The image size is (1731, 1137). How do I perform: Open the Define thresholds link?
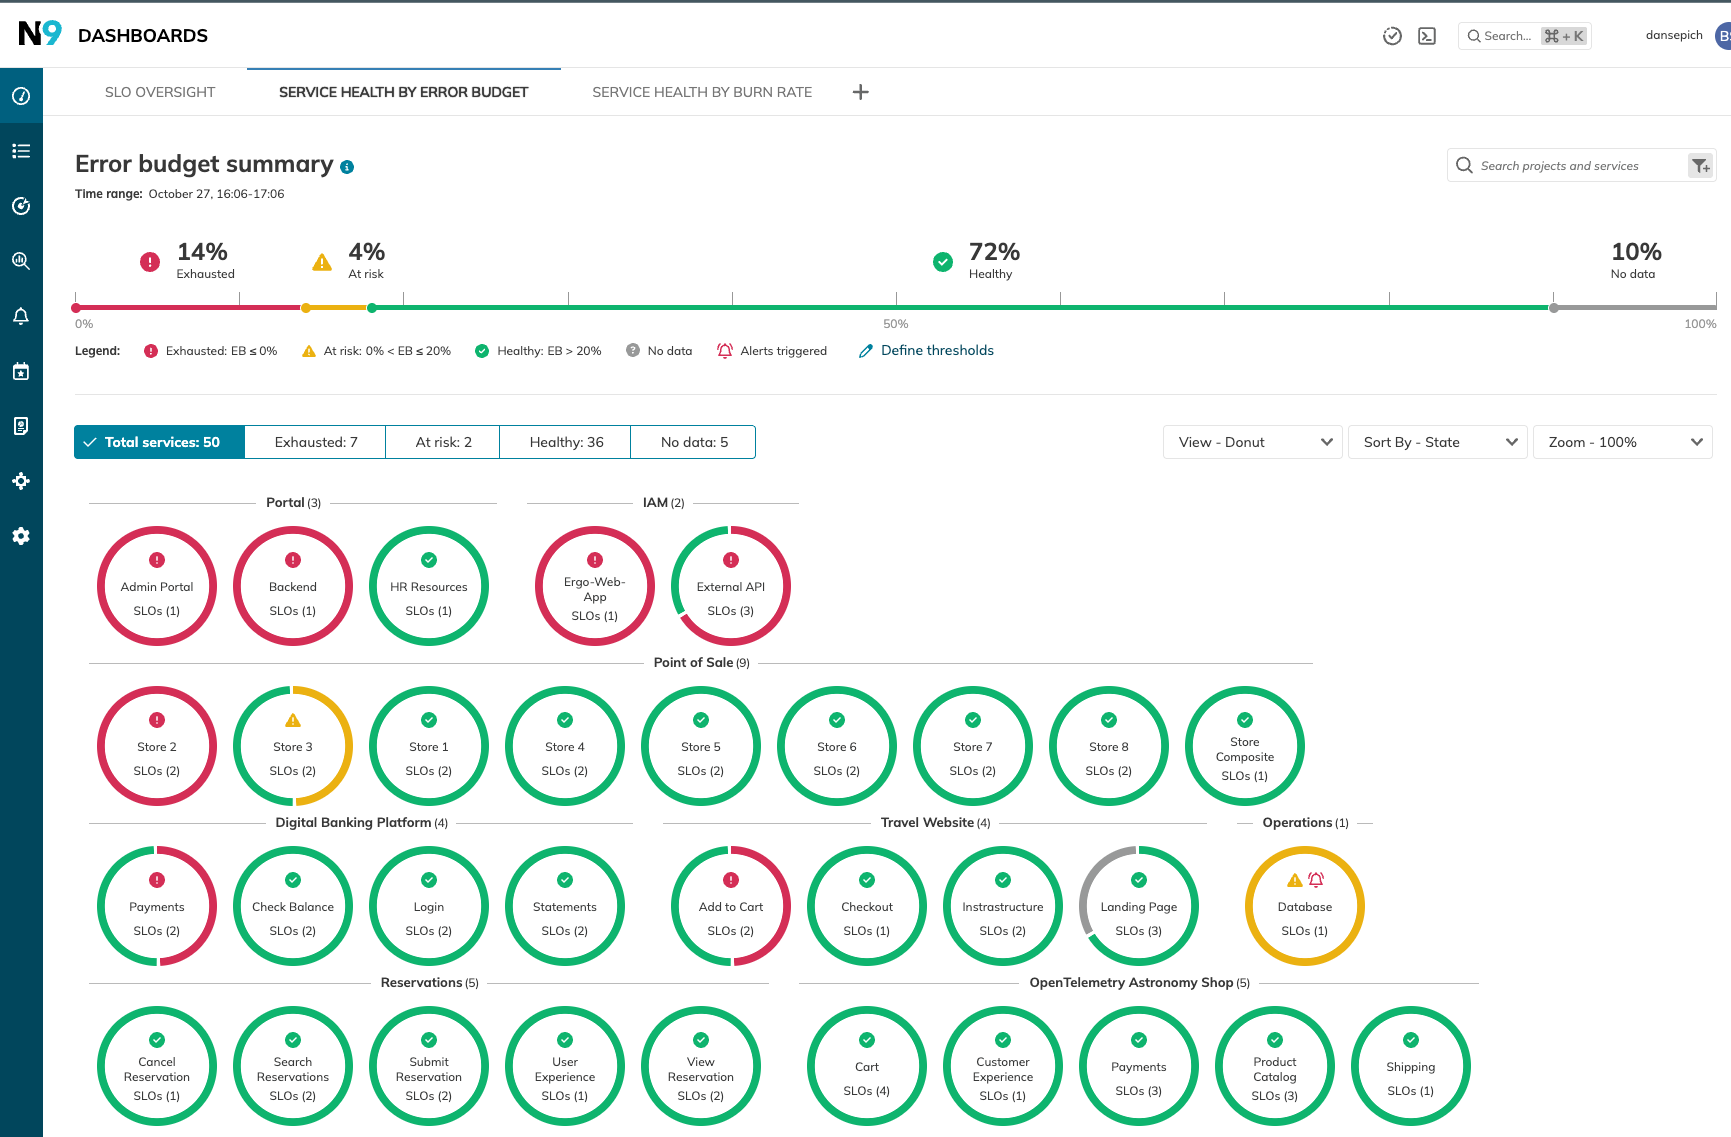click(x=937, y=350)
